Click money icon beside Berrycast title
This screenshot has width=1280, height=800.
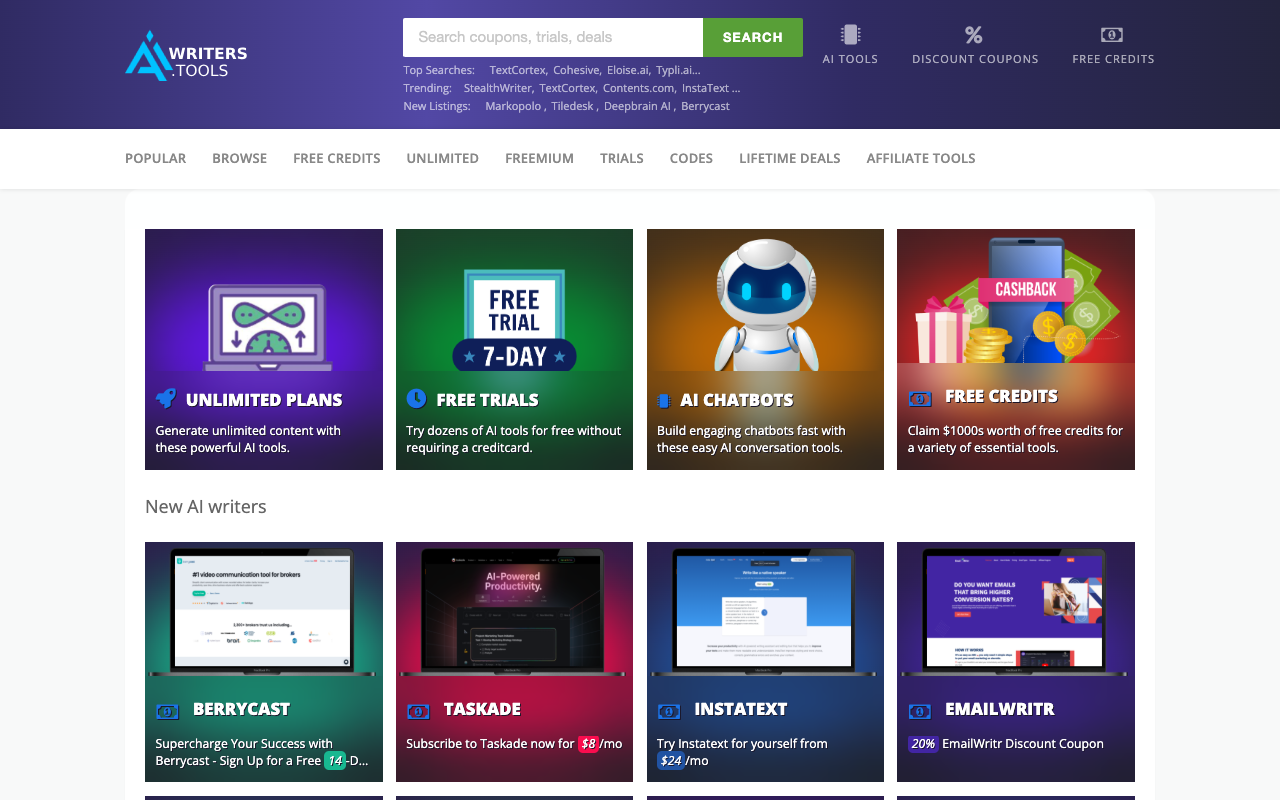click(168, 711)
